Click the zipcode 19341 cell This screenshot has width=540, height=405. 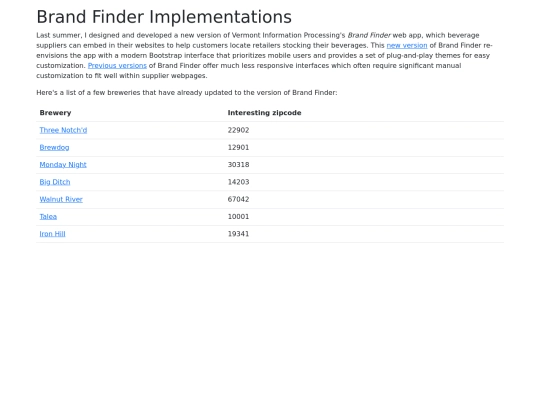point(238,233)
